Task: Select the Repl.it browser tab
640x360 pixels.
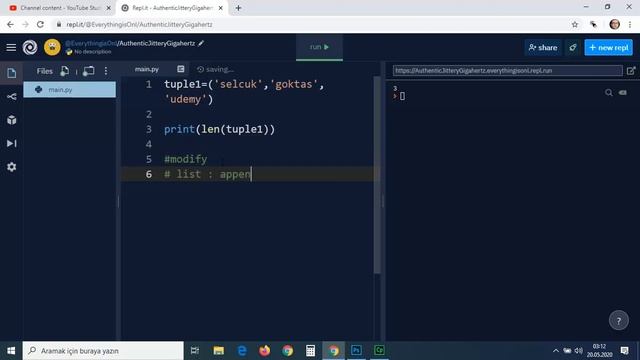Action: (x=172, y=8)
